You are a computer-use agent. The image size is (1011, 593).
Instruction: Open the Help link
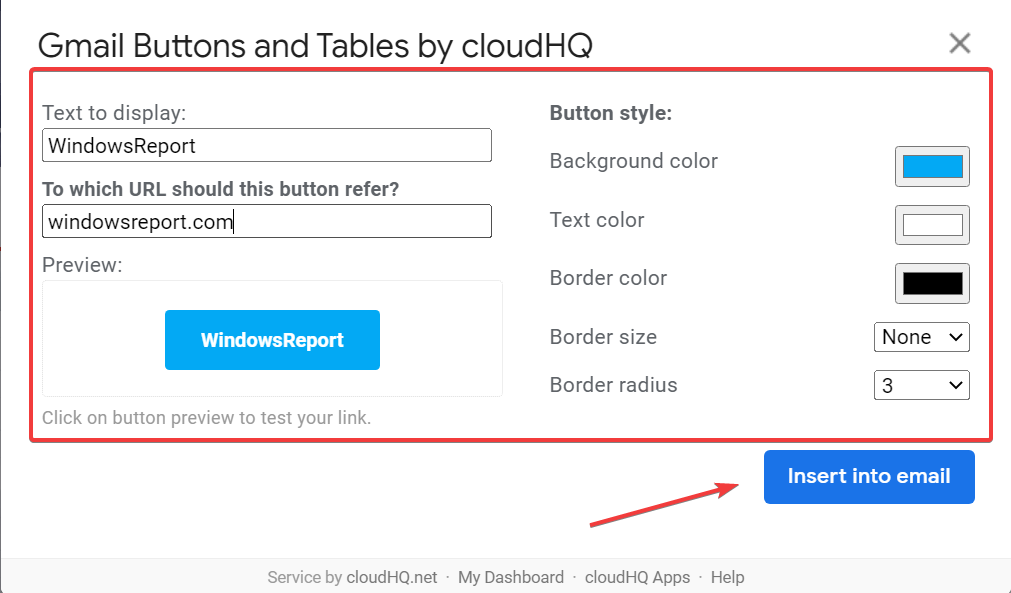pos(727,577)
